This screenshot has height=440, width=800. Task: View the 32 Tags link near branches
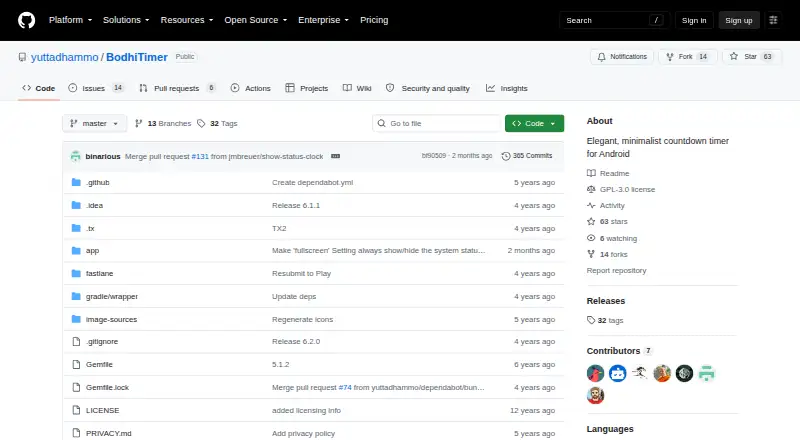click(217, 124)
